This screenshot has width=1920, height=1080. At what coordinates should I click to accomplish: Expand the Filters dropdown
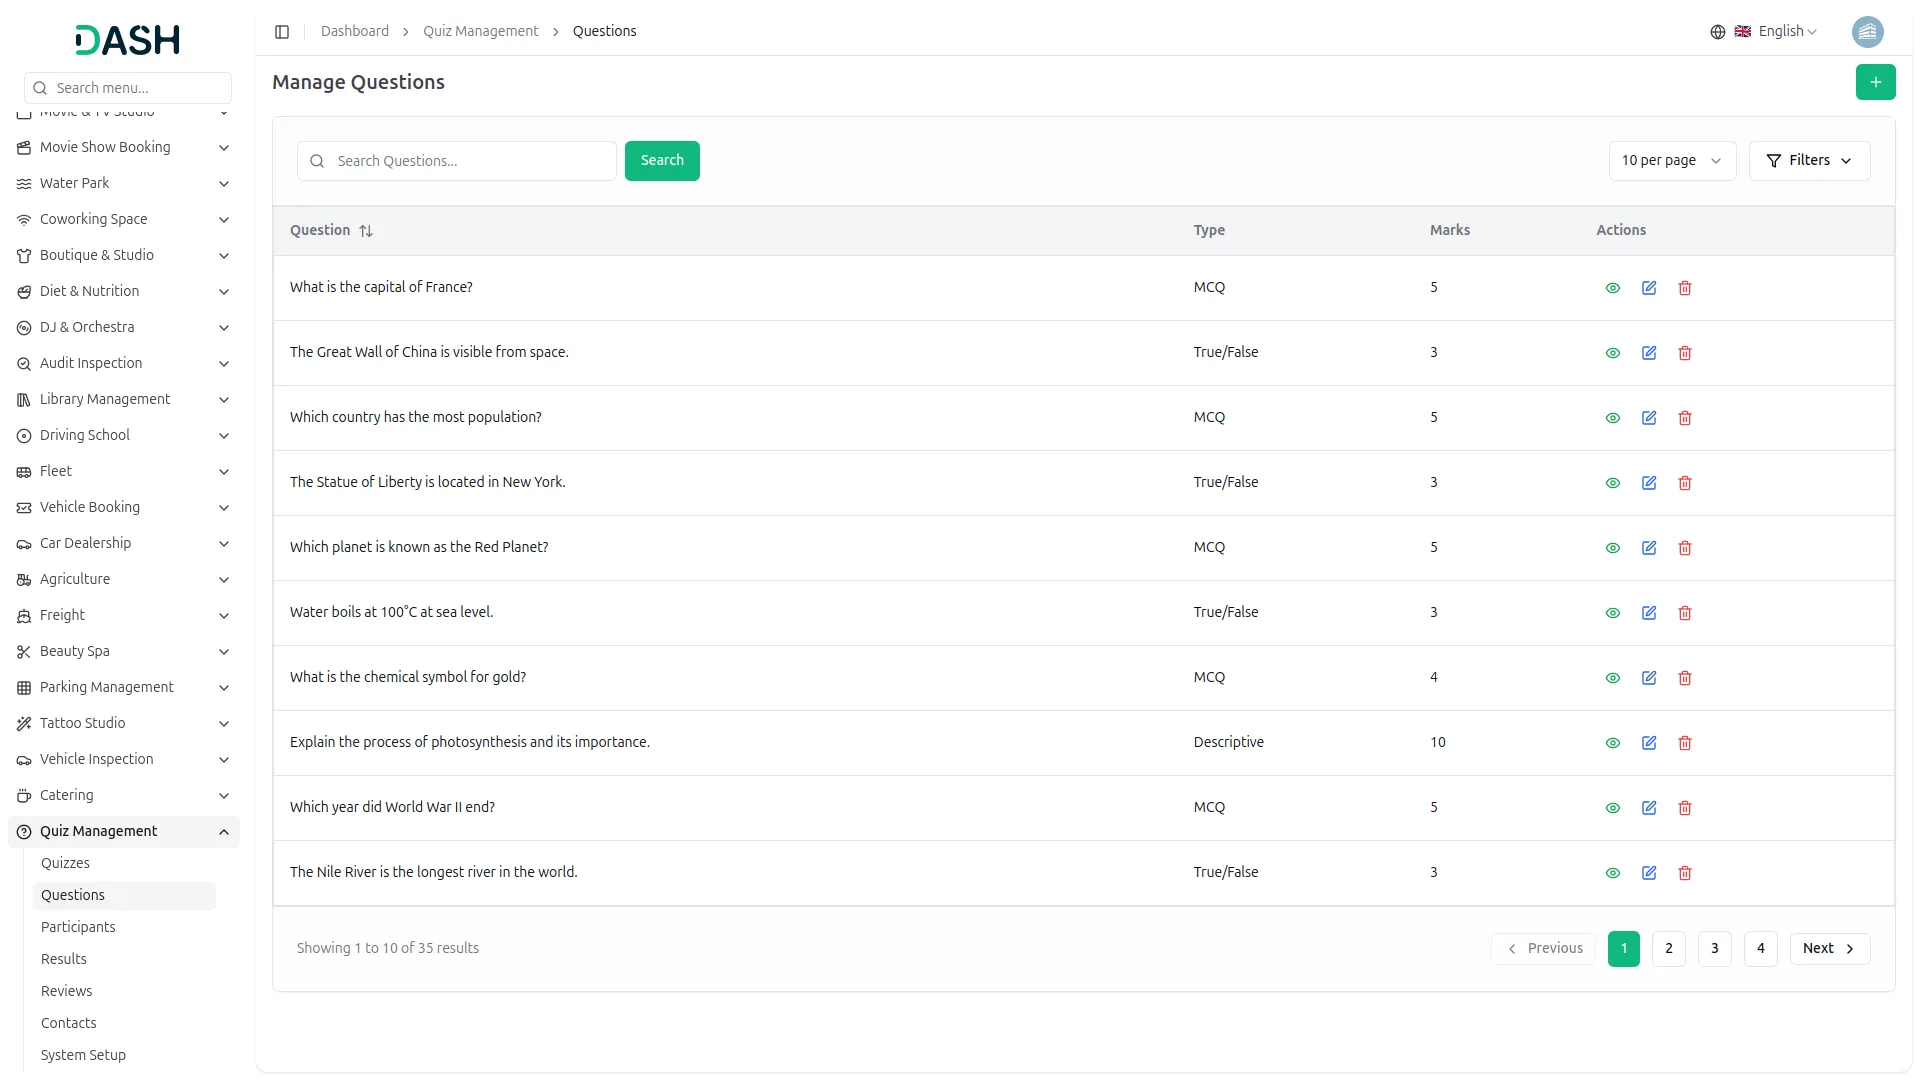[x=1809, y=161]
